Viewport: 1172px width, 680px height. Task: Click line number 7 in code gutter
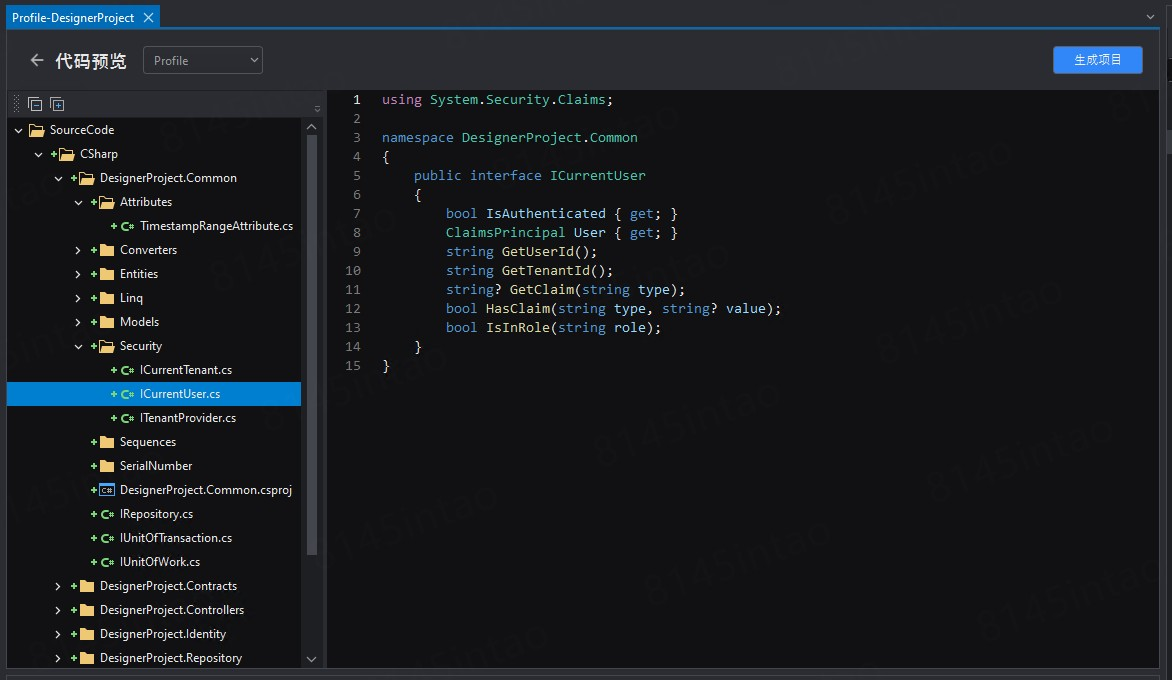click(x=357, y=214)
